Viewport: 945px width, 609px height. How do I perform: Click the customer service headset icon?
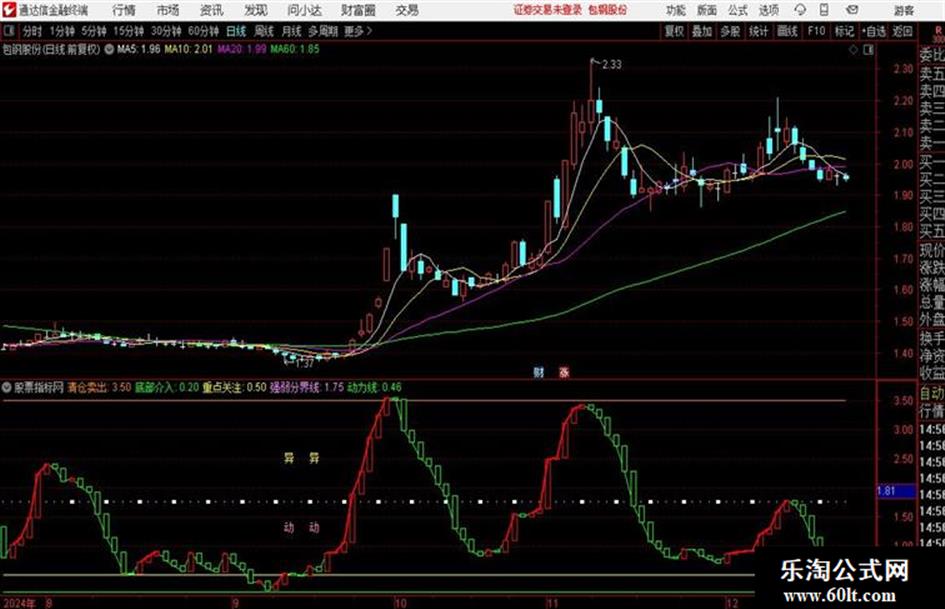(800, 10)
